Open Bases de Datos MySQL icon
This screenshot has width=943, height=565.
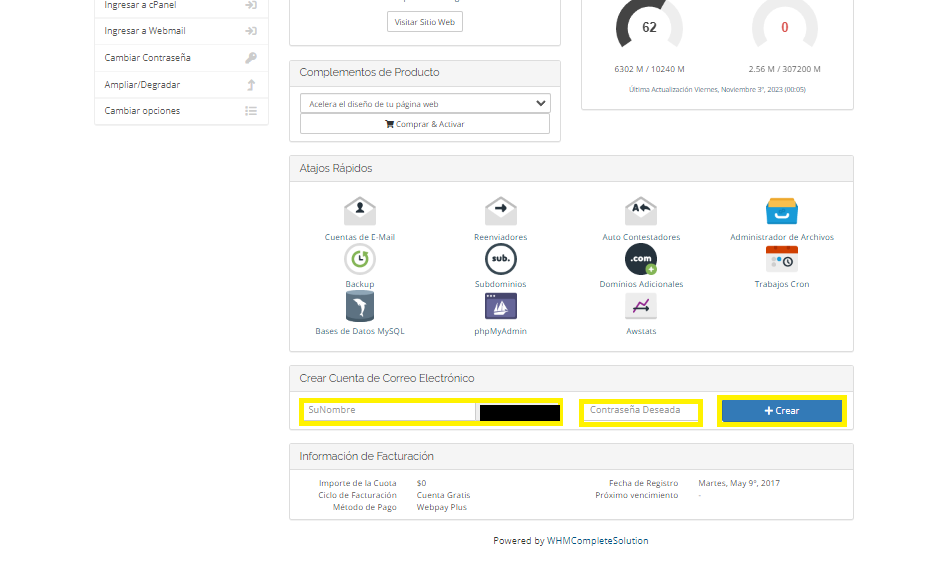pos(360,306)
